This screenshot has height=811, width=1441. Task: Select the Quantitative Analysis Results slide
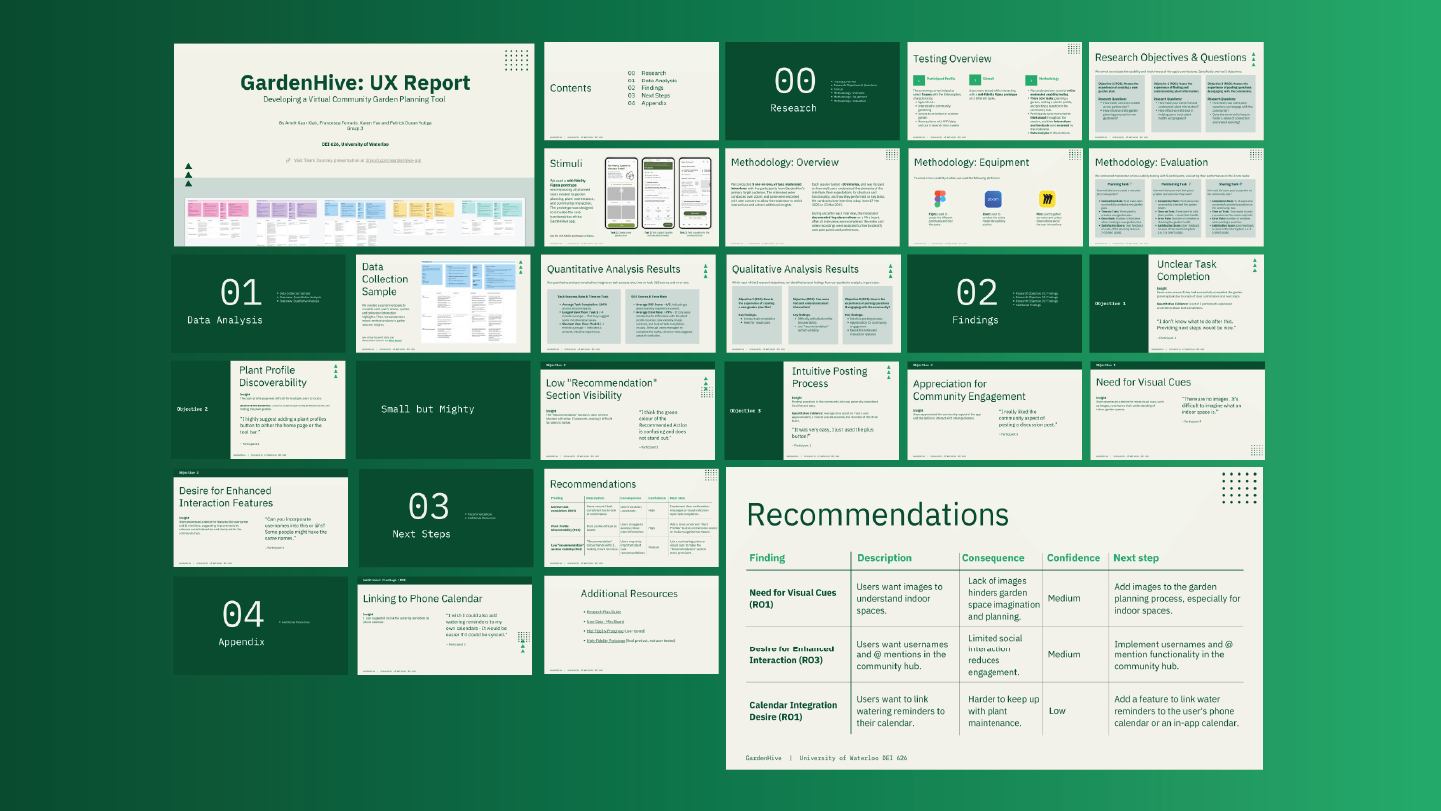tap(630, 303)
